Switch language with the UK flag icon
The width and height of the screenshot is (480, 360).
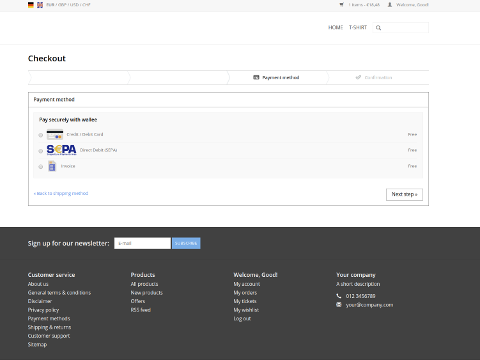click(x=40, y=5)
